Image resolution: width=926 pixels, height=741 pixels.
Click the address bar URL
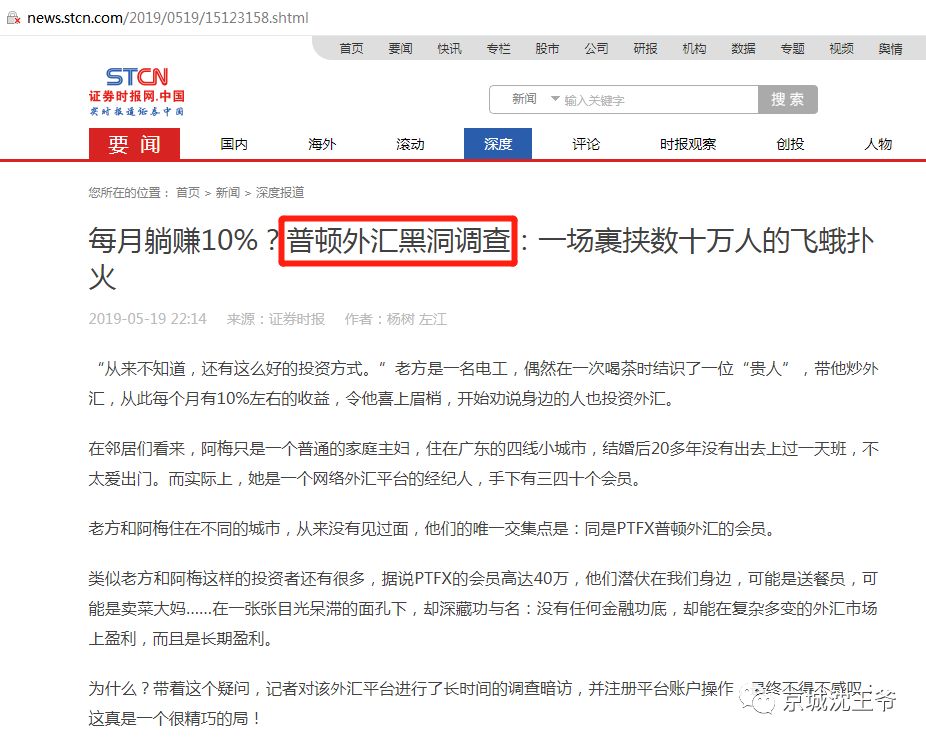click(168, 18)
